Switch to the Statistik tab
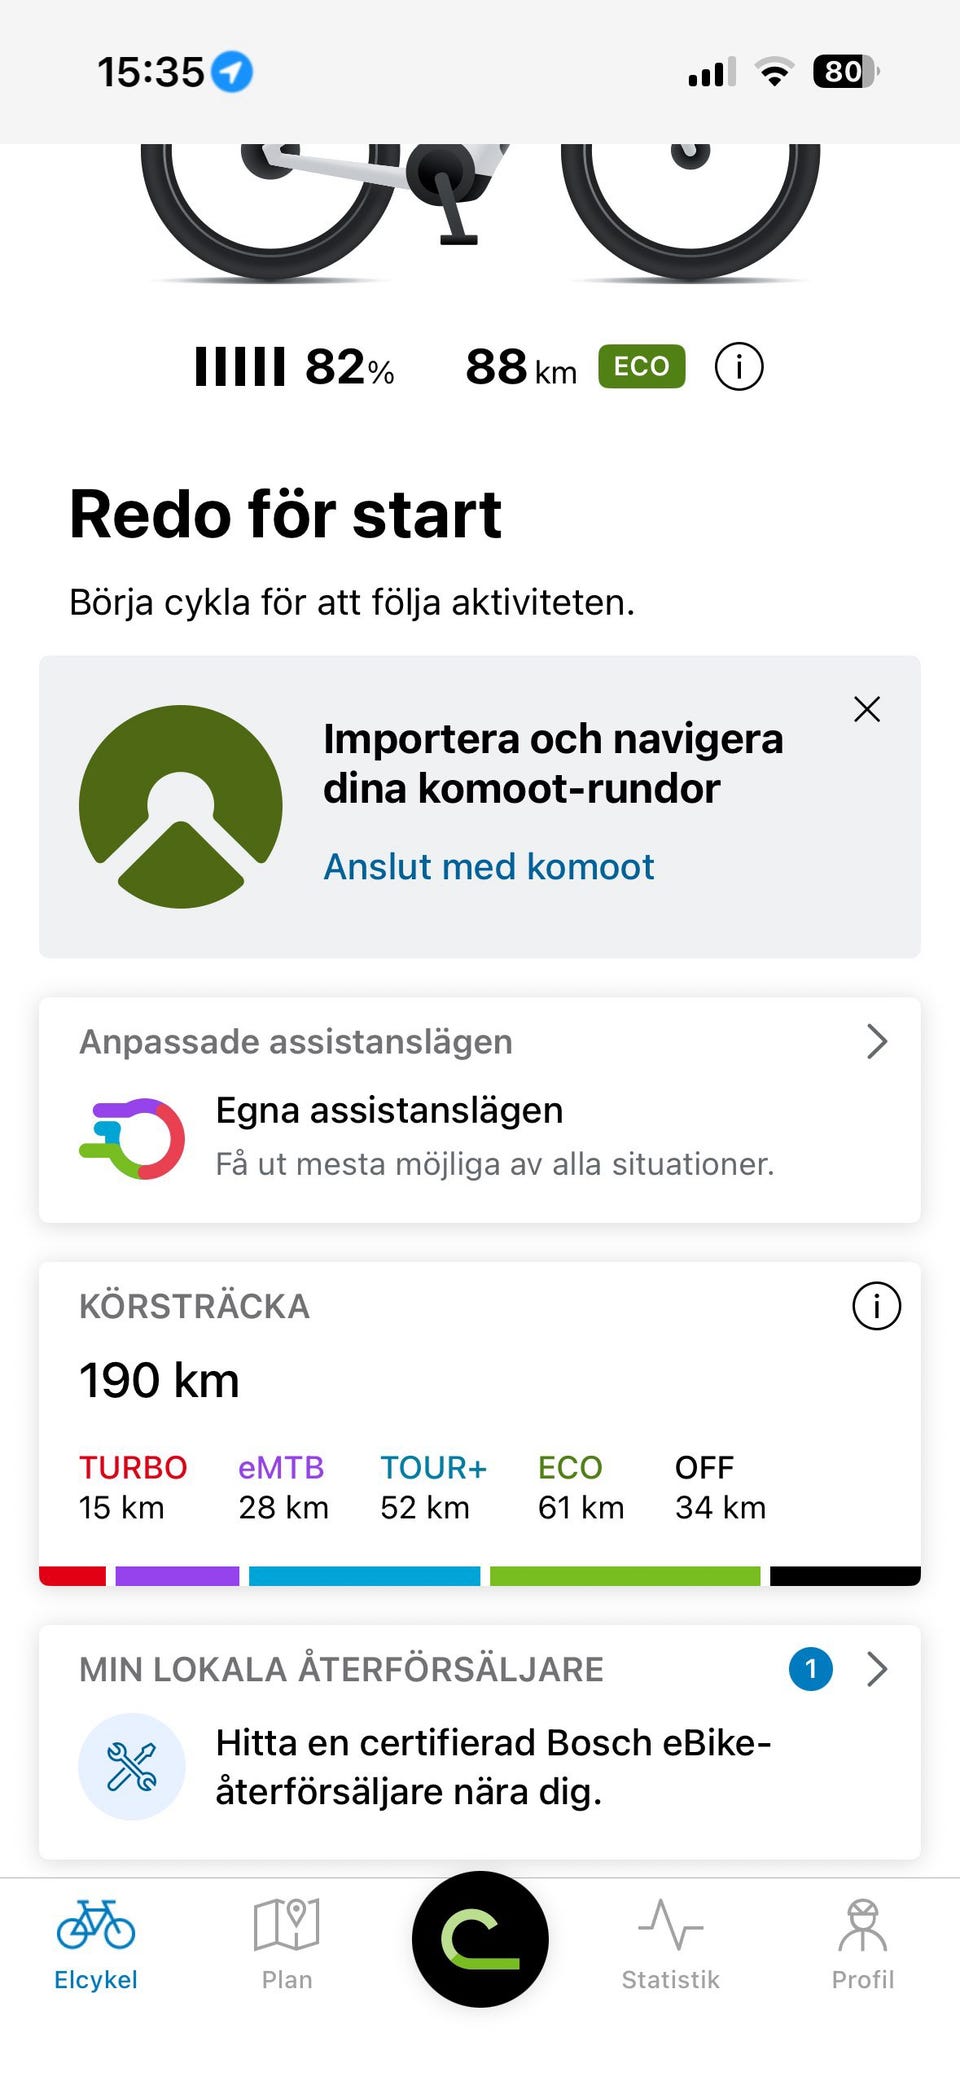 point(671,1945)
